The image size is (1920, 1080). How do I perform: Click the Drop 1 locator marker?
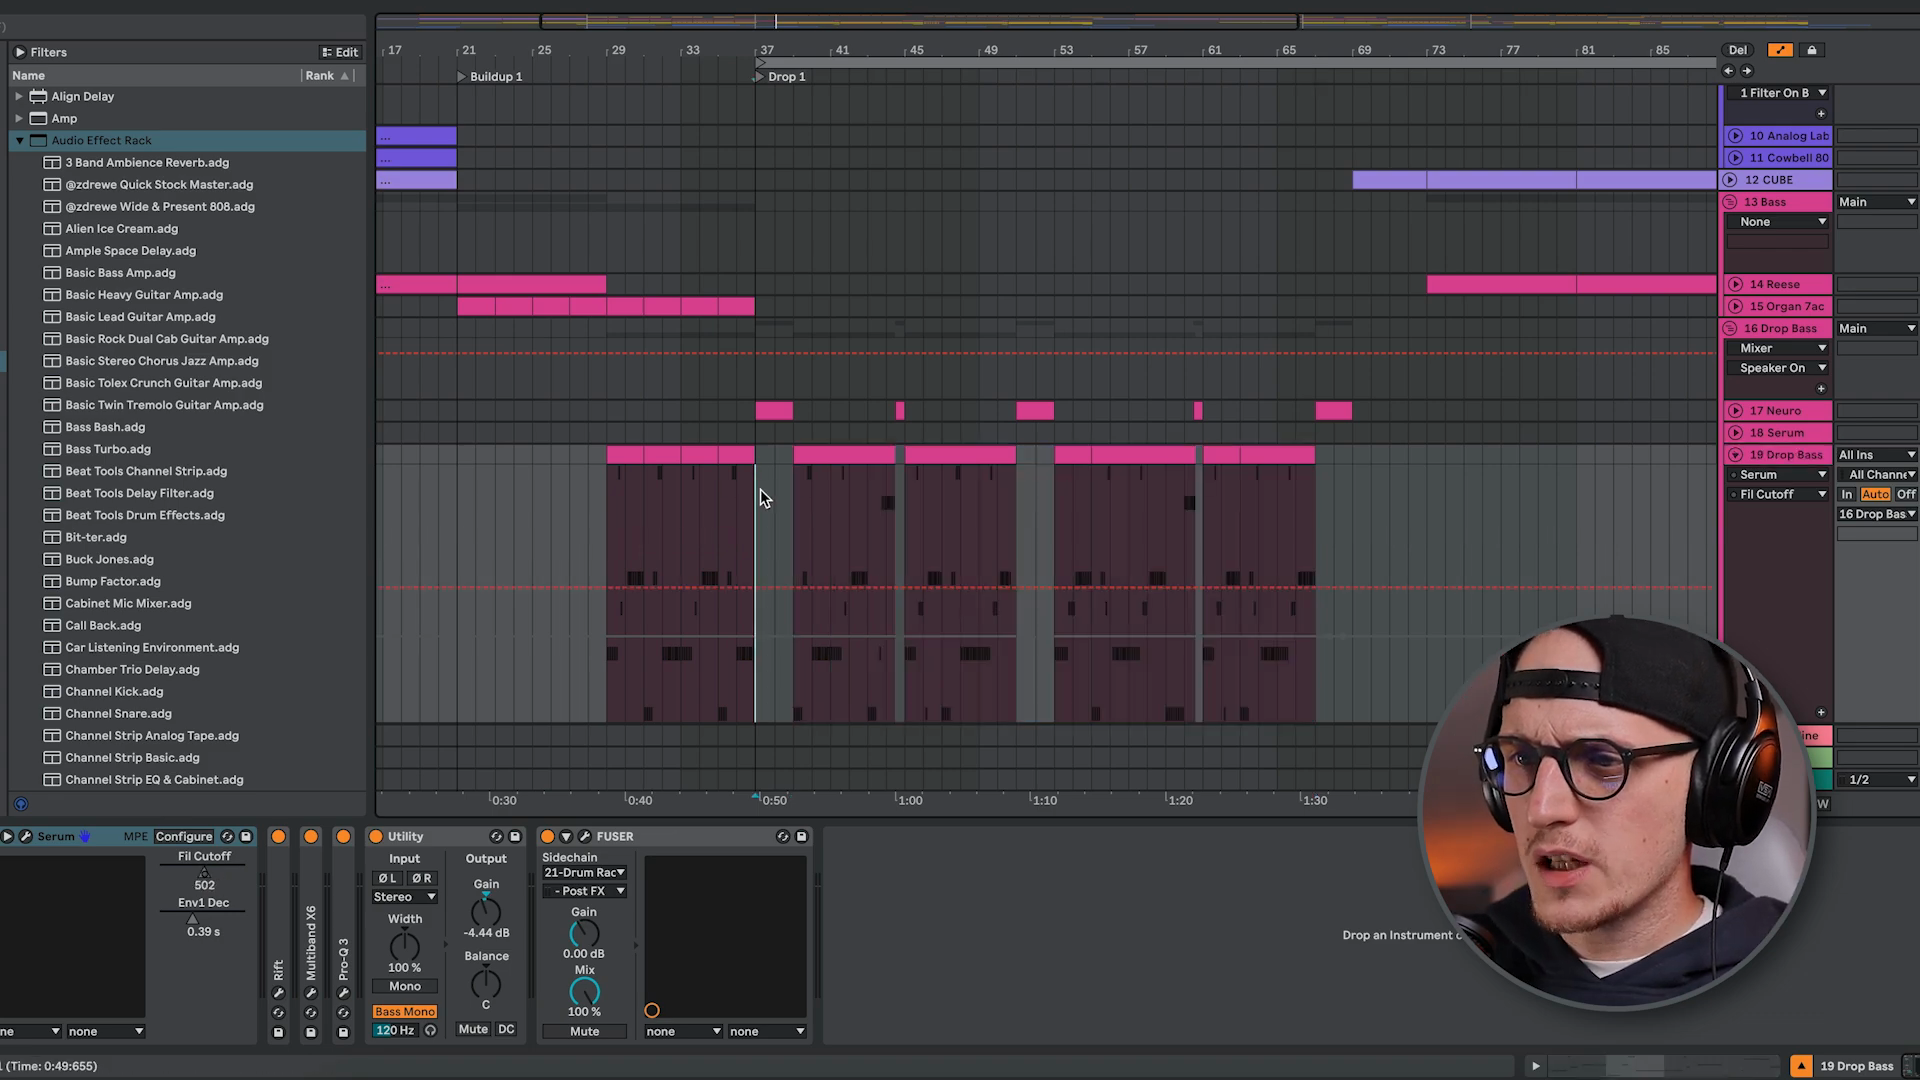(761, 77)
